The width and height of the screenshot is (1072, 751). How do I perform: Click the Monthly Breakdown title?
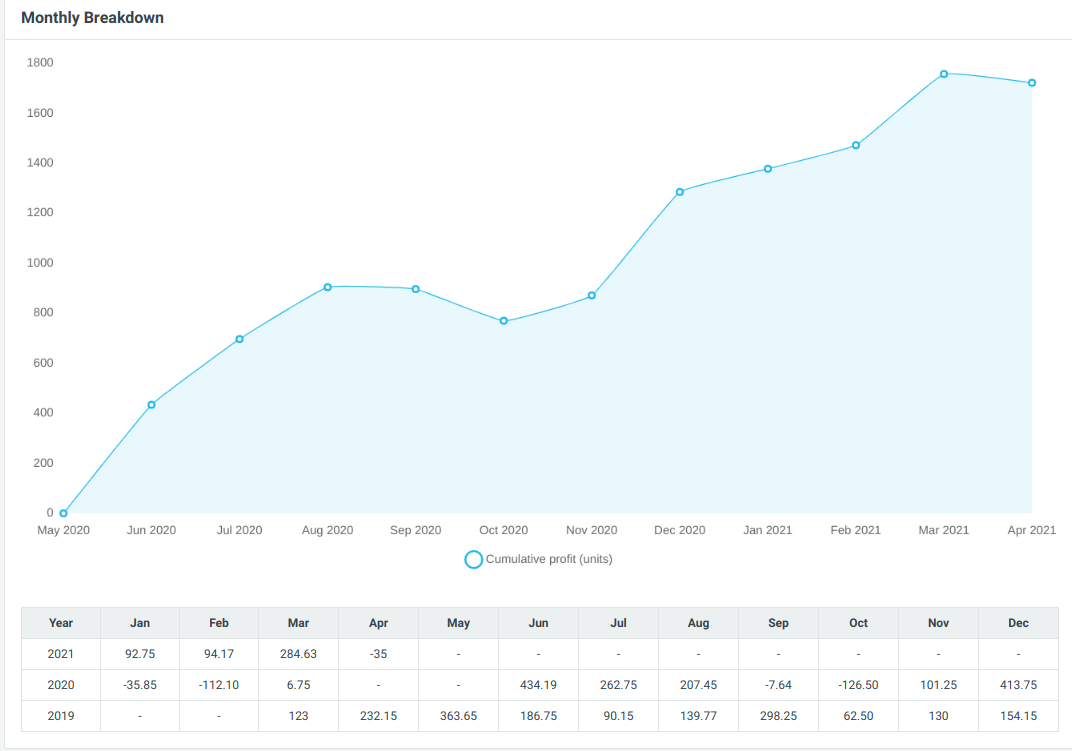[x=92, y=17]
